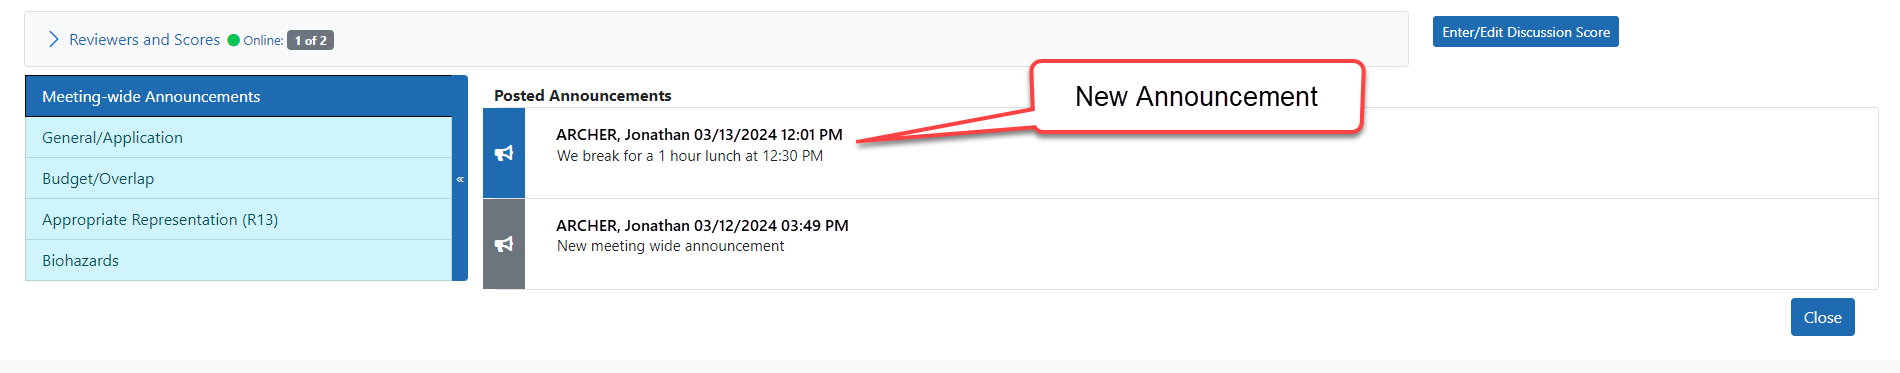Click the green Online status dot
This screenshot has width=1900, height=373.
[233, 40]
